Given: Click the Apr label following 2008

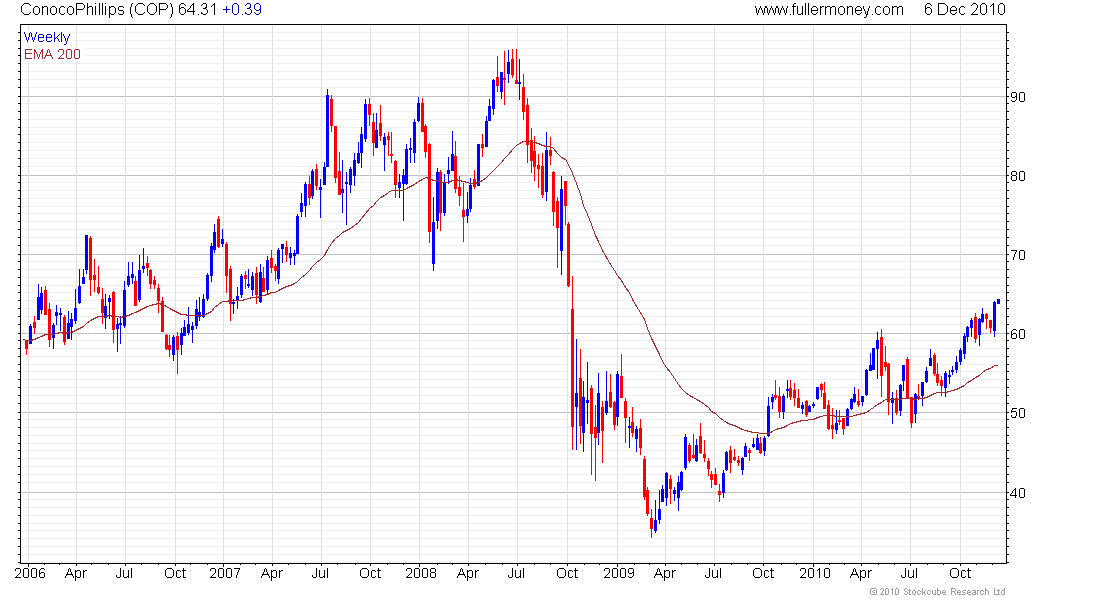Looking at the screenshot, I should click(x=468, y=573).
